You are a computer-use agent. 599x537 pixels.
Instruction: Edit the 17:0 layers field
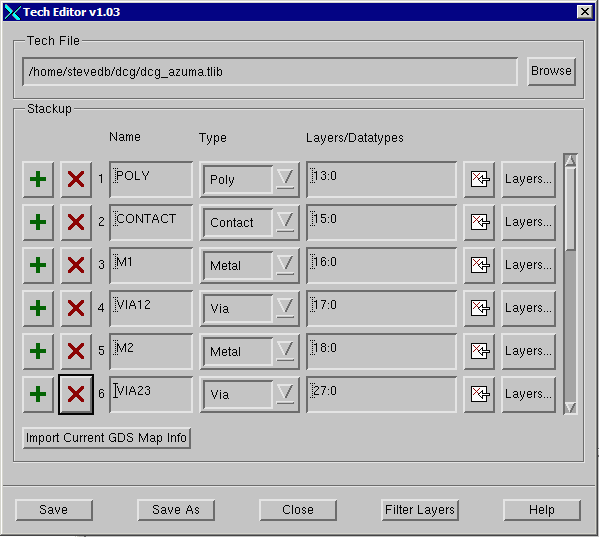point(382,308)
